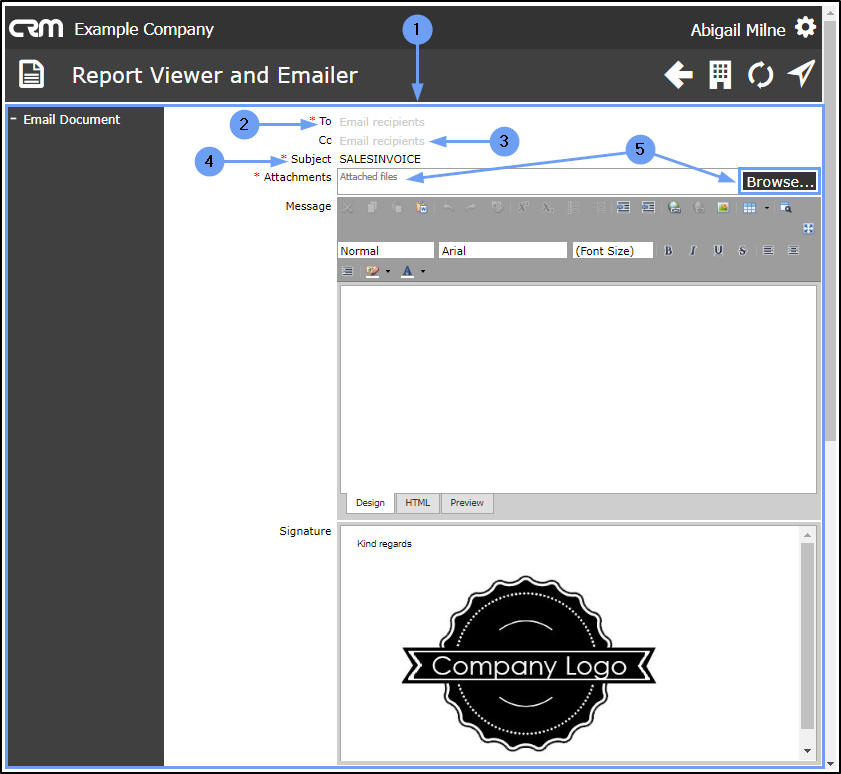Click the Redo arrow in message toolbar
The image size is (841, 774).
(471, 208)
